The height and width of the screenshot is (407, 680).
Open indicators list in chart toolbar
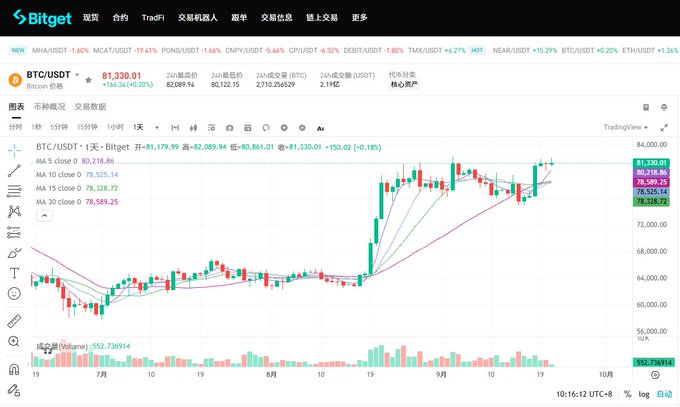(211, 128)
